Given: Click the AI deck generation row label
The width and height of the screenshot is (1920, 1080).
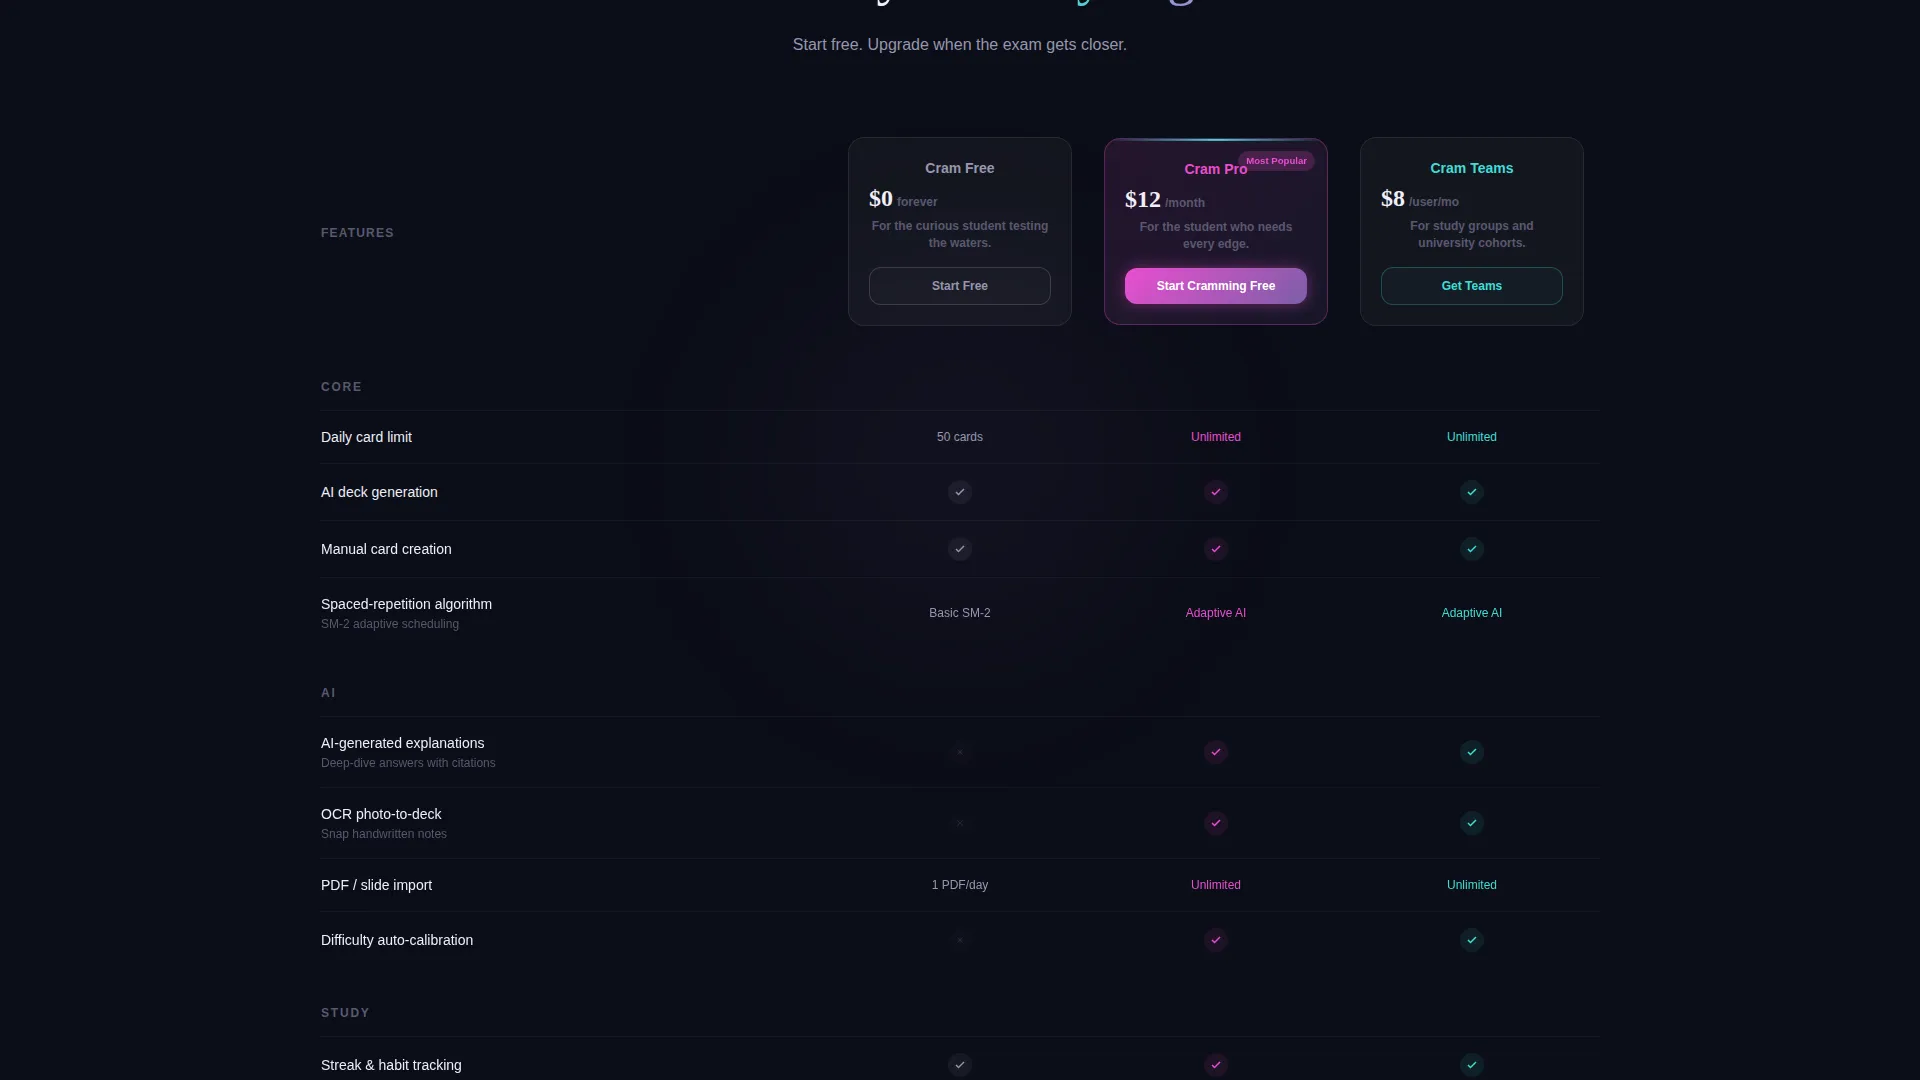Looking at the screenshot, I should (x=379, y=492).
